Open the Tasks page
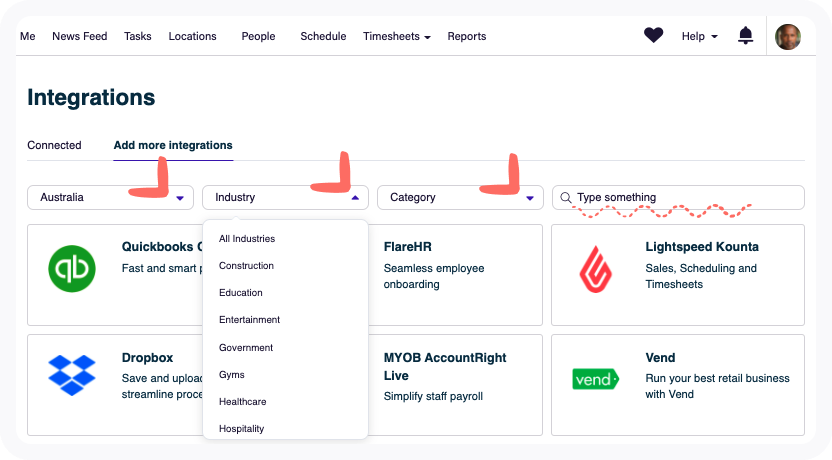The width and height of the screenshot is (832, 460). coord(137,36)
